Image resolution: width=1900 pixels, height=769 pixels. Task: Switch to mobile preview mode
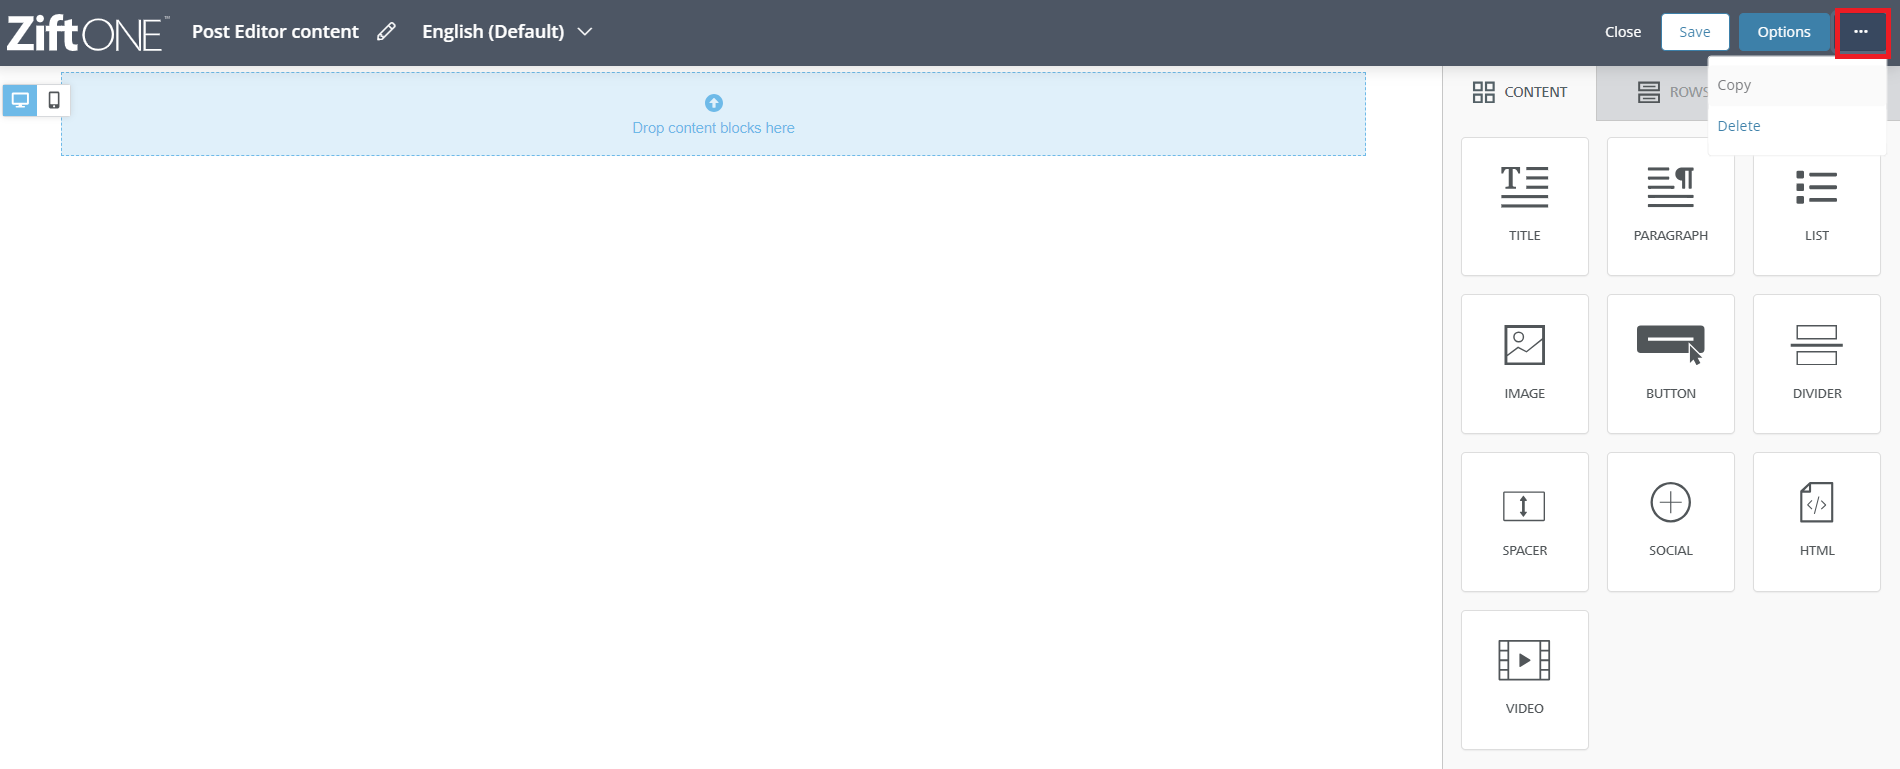click(x=54, y=100)
